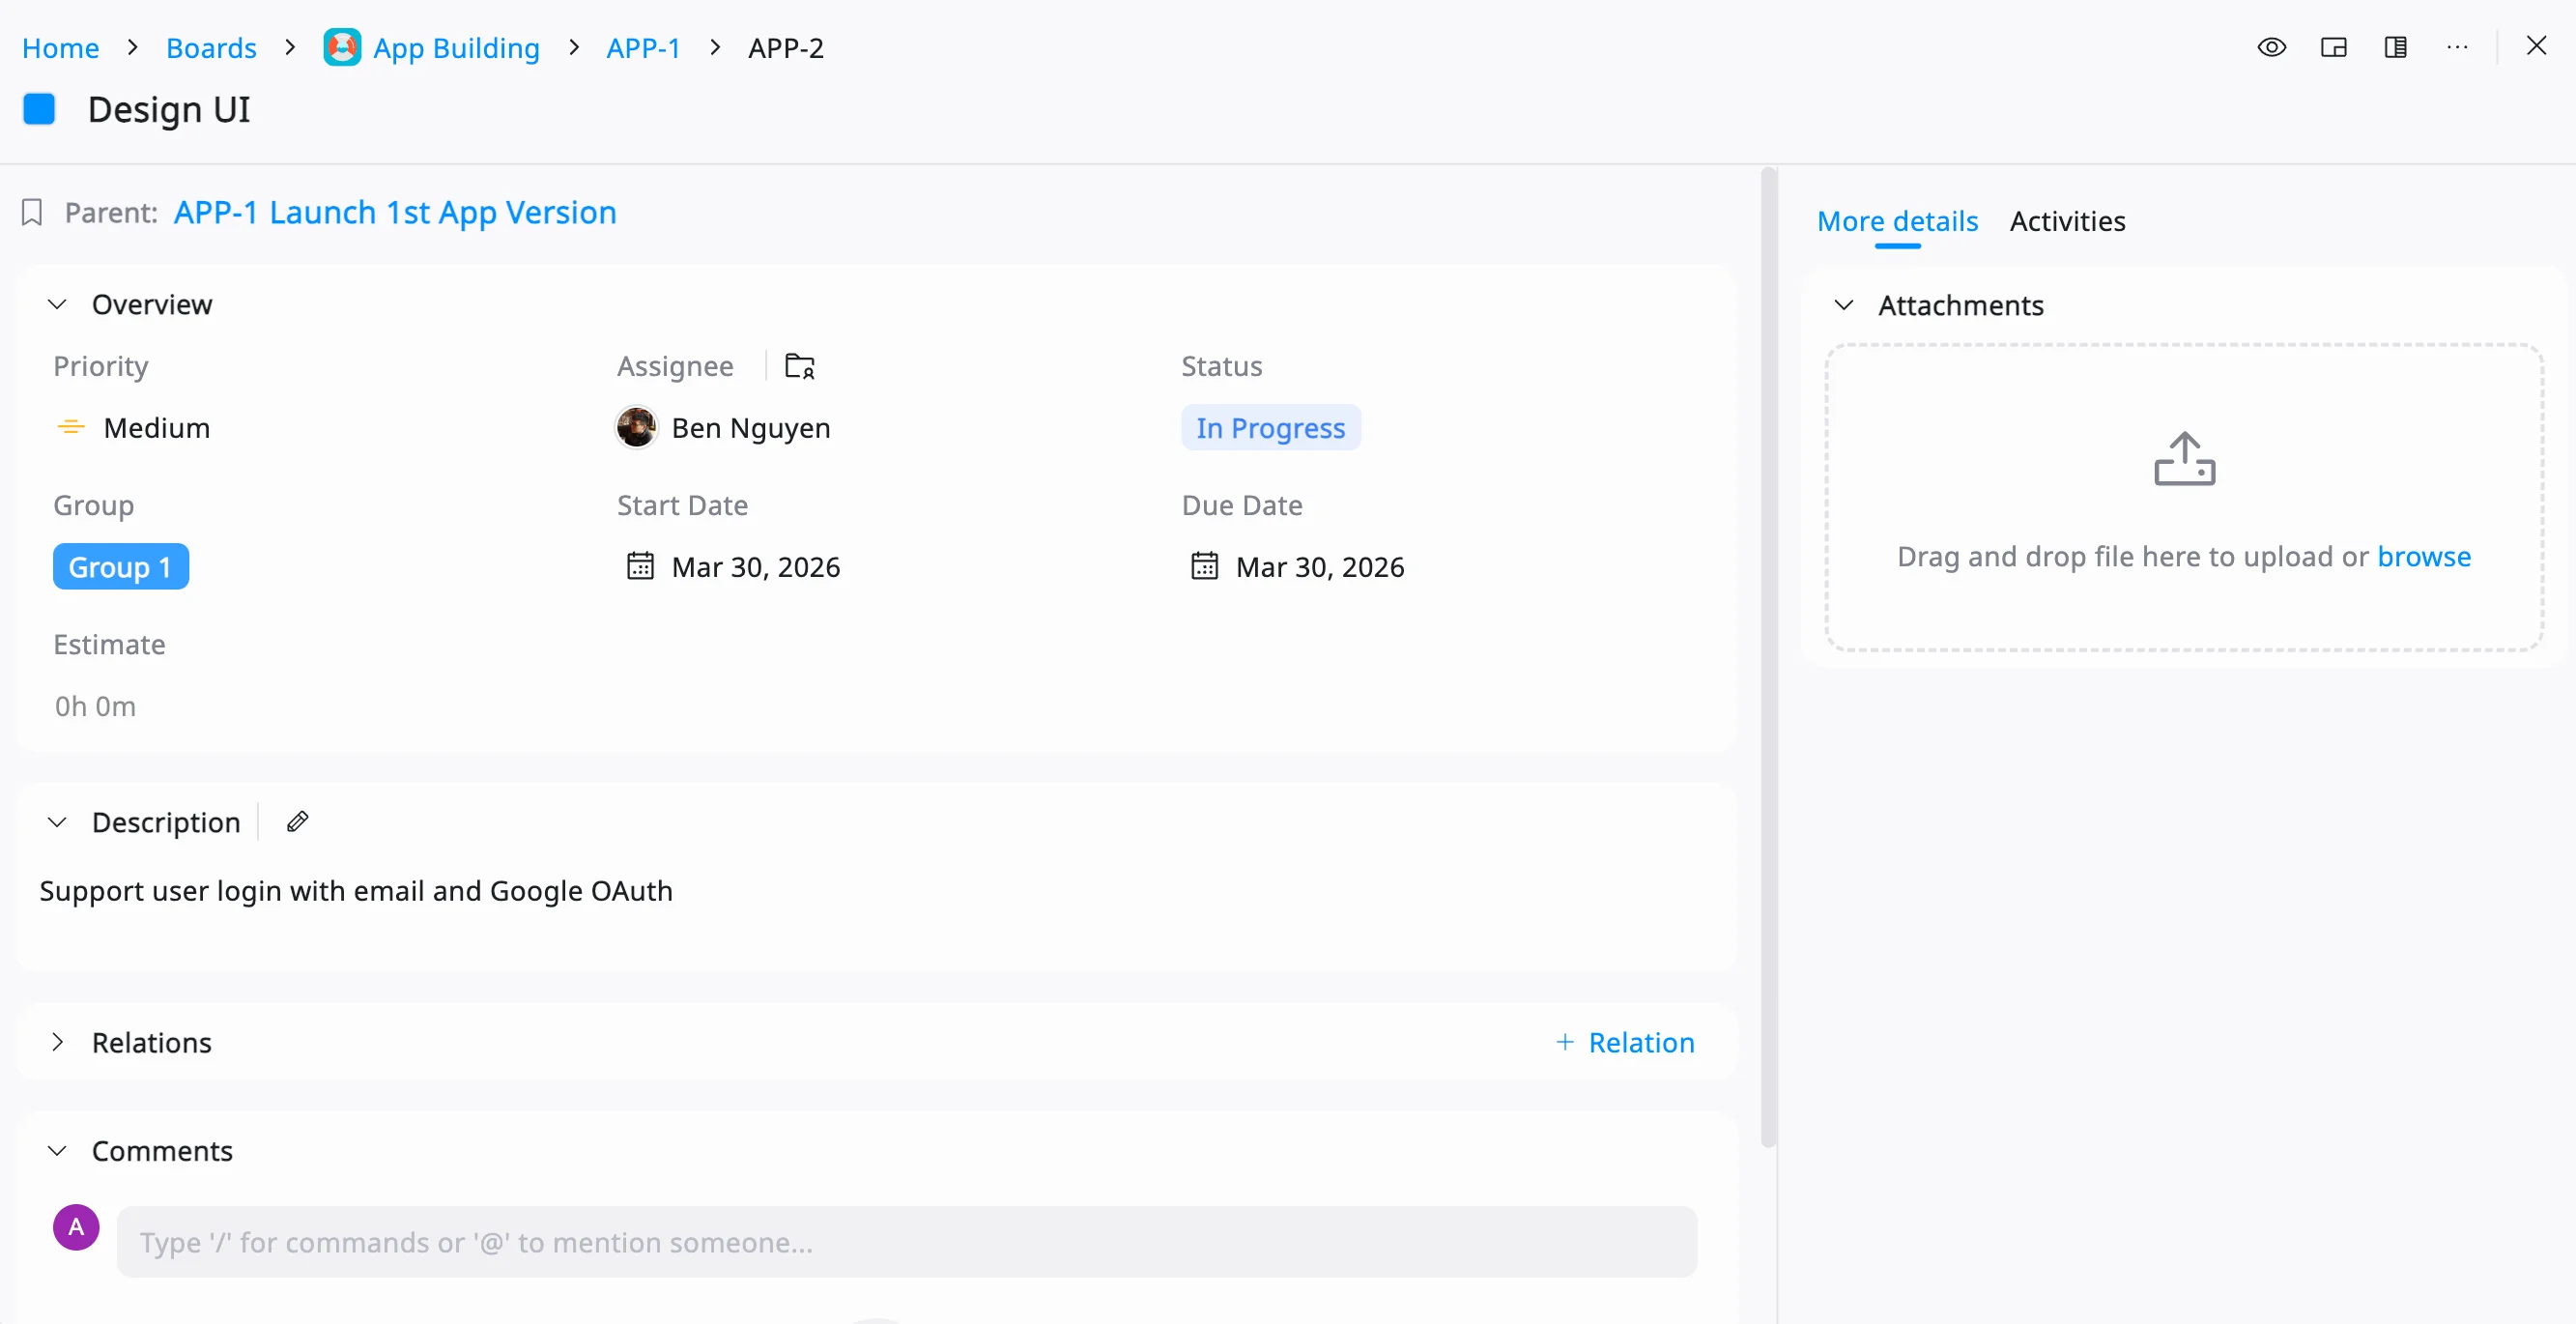
Task: Collapse the Overview section
Action: tap(57, 304)
